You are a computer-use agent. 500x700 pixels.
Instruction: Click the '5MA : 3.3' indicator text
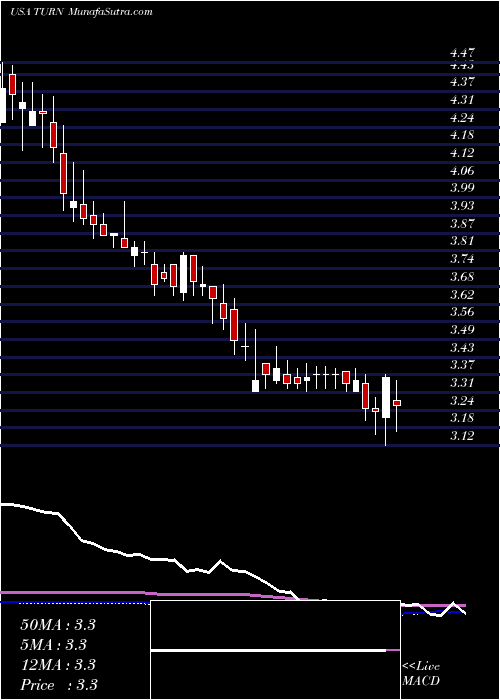pyautogui.click(x=54, y=645)
